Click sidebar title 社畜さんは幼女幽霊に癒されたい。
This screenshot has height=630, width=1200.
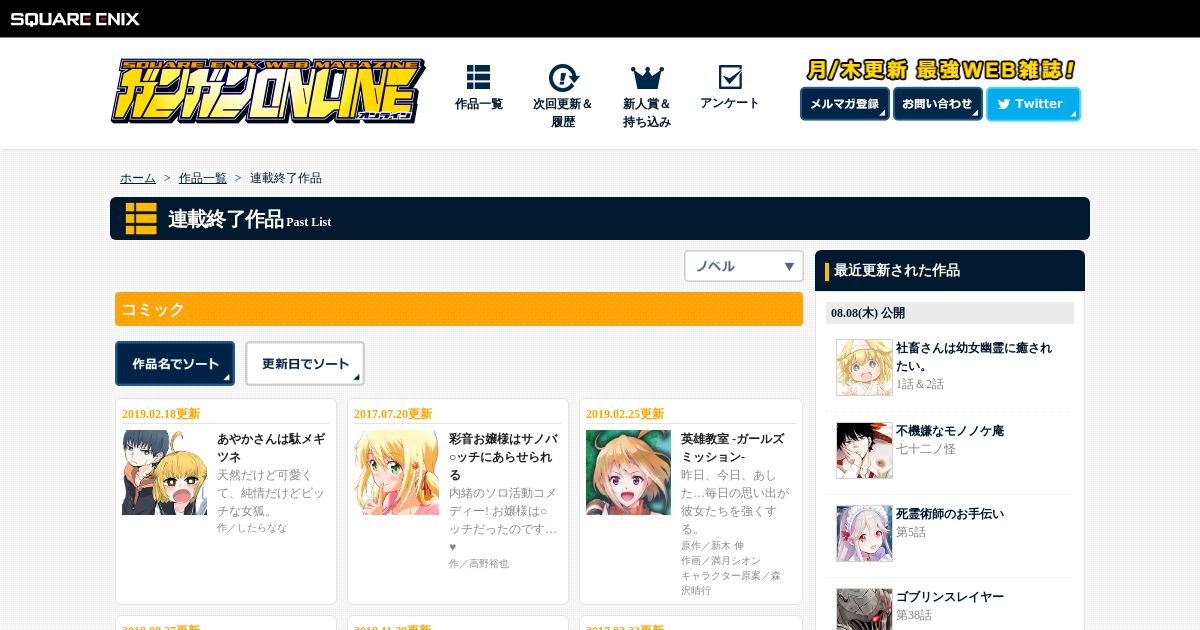click(x=974, y=357)
